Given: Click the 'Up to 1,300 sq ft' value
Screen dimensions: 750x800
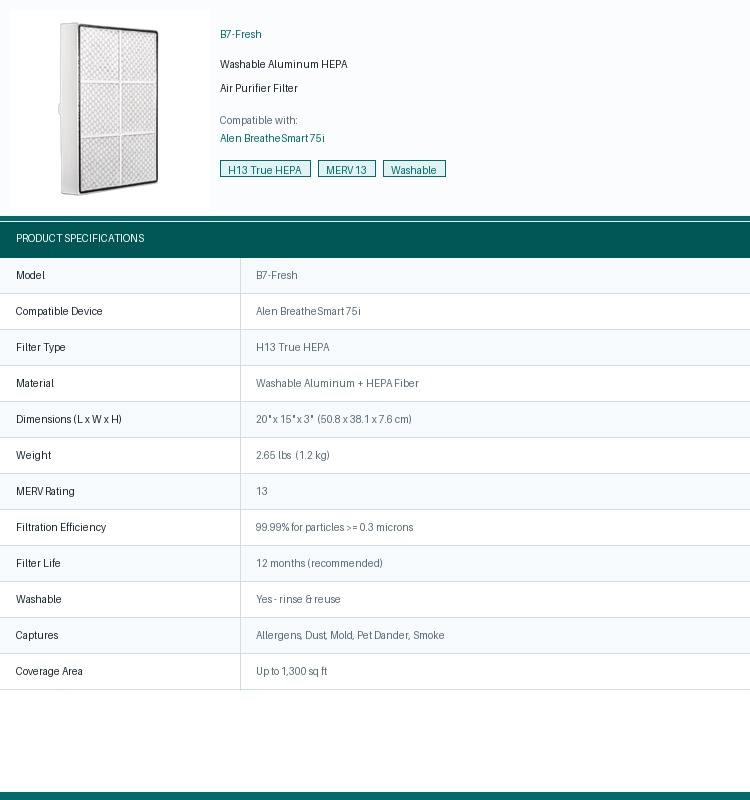Looking at the screenshot, I should [291, 671].
